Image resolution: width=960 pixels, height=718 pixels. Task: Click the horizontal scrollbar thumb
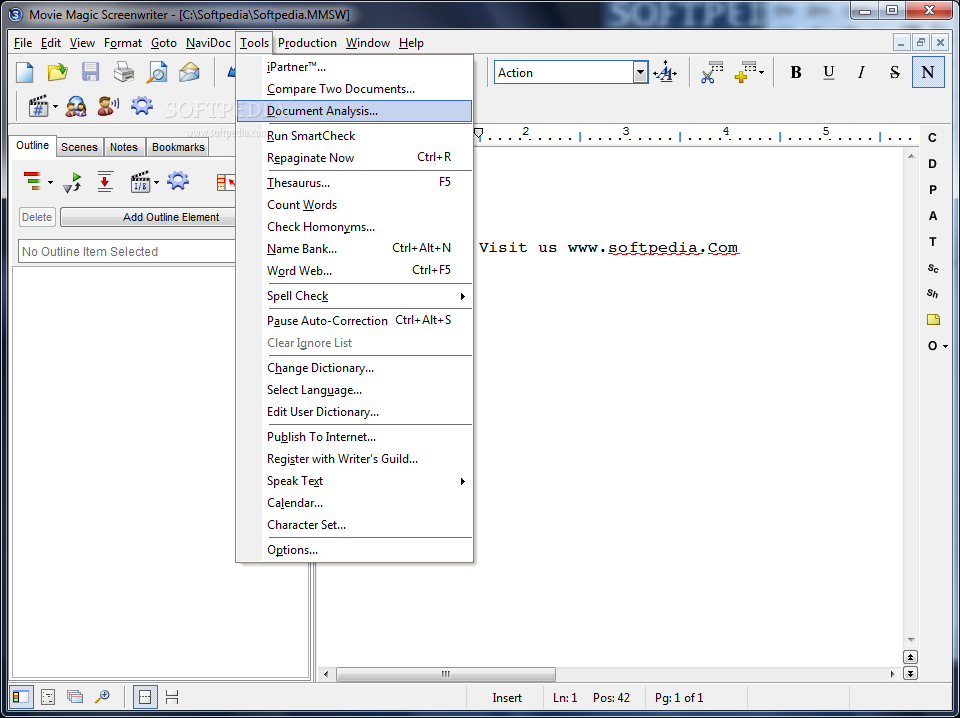coord(446,674)
